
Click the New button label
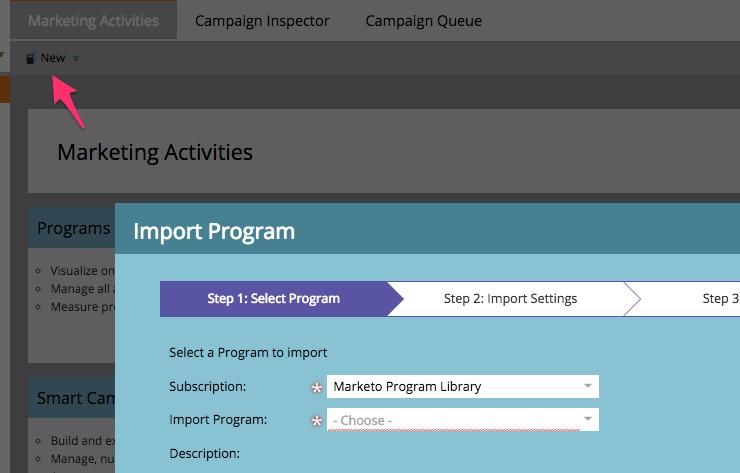(x=53, y=58)
